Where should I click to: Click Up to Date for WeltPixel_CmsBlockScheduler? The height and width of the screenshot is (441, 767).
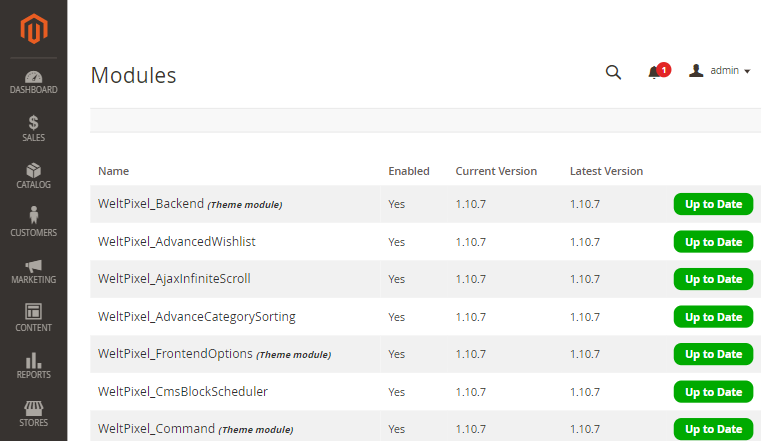point(713,392)
